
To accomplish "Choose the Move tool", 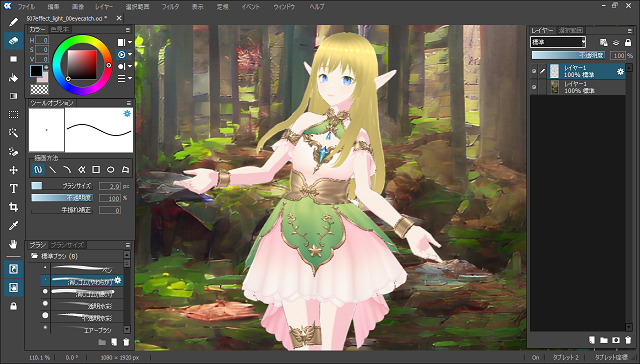I will pos(13,170).
